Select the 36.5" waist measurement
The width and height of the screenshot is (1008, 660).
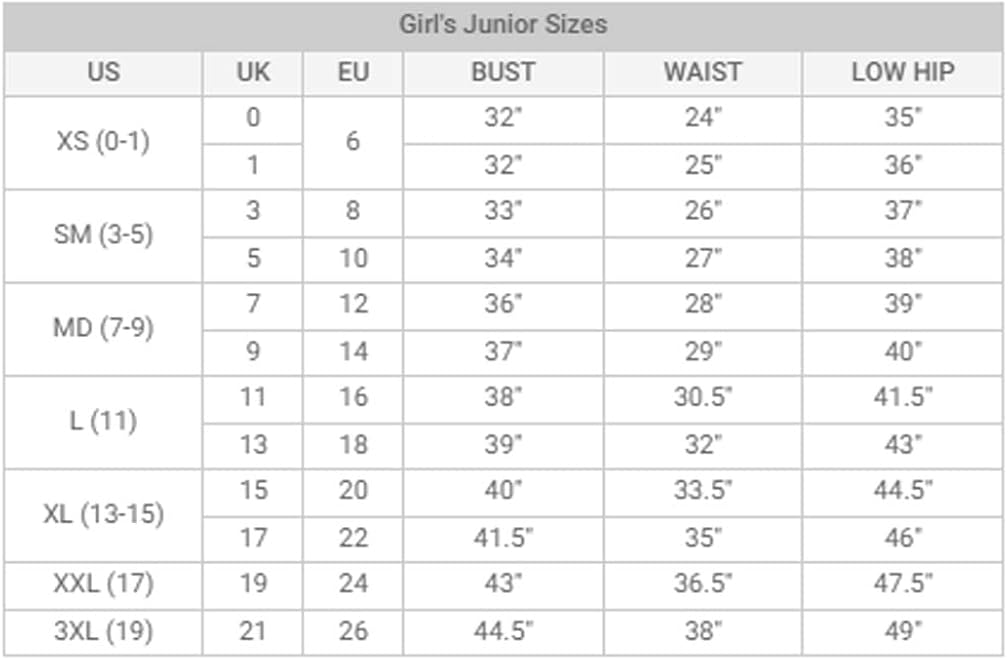703,584
